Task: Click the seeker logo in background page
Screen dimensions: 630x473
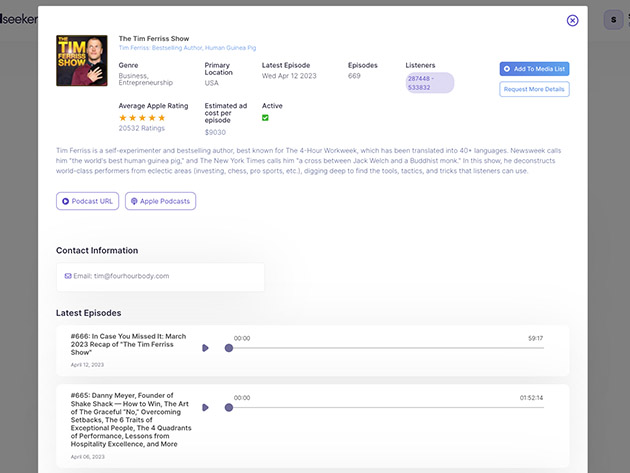Action: point(19,19)
